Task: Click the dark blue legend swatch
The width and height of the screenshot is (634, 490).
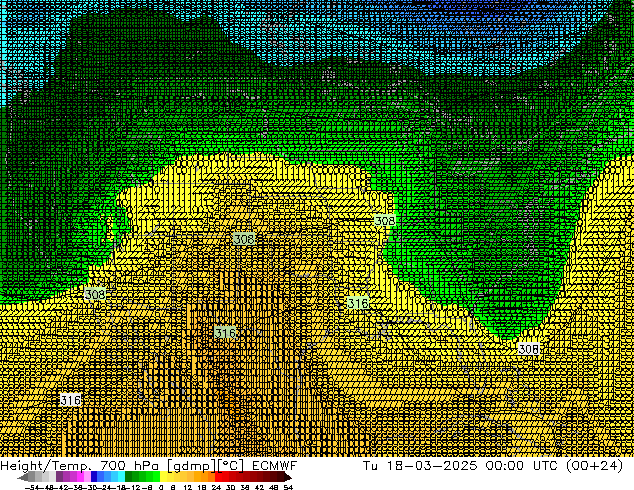Action: pos(94,477)
